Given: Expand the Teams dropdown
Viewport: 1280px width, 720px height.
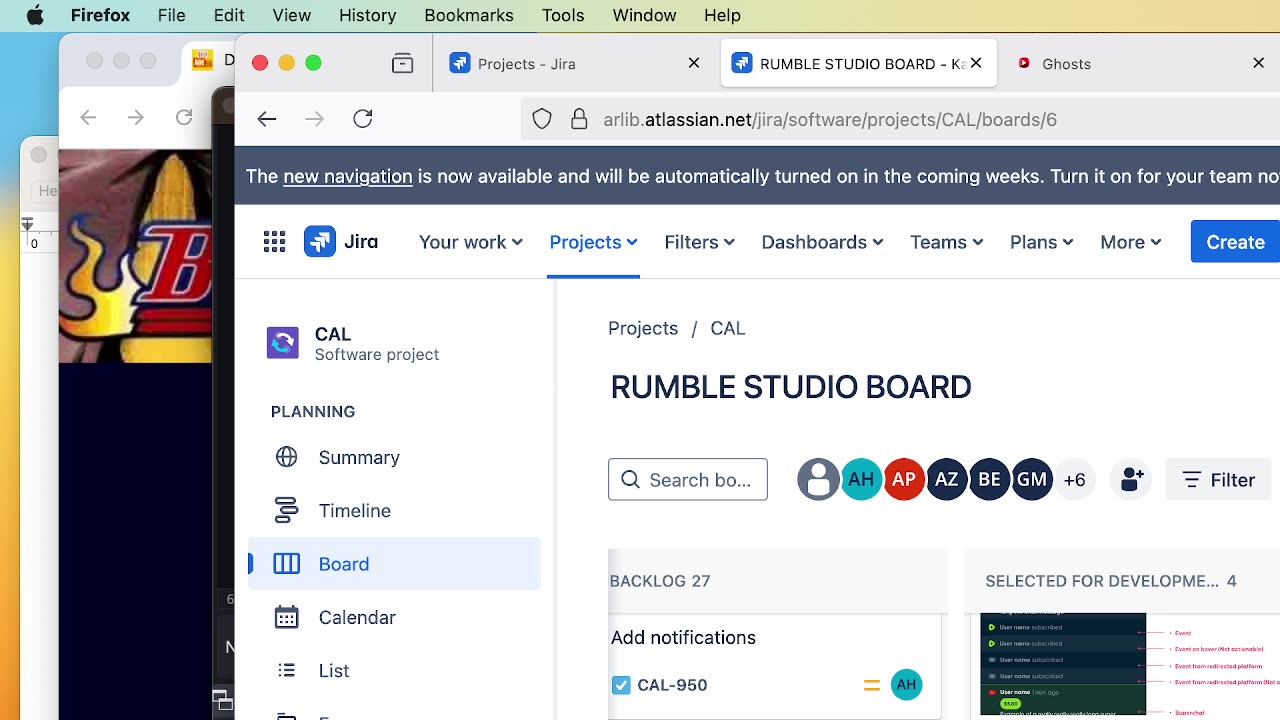Looking at the screenshot, I should 946,242.
